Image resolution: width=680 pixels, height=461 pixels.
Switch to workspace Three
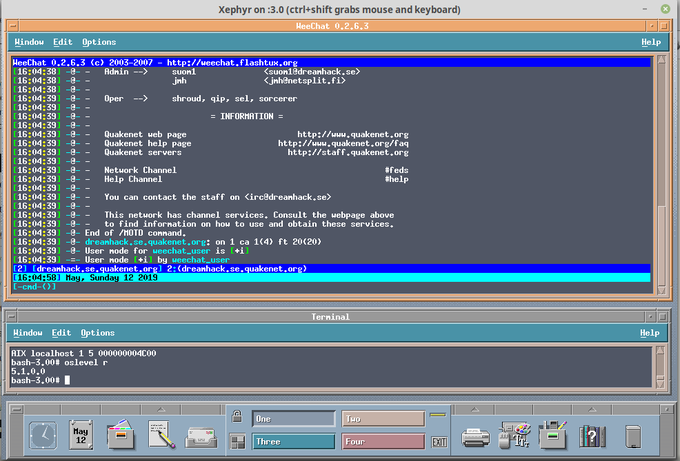(294, 441)
